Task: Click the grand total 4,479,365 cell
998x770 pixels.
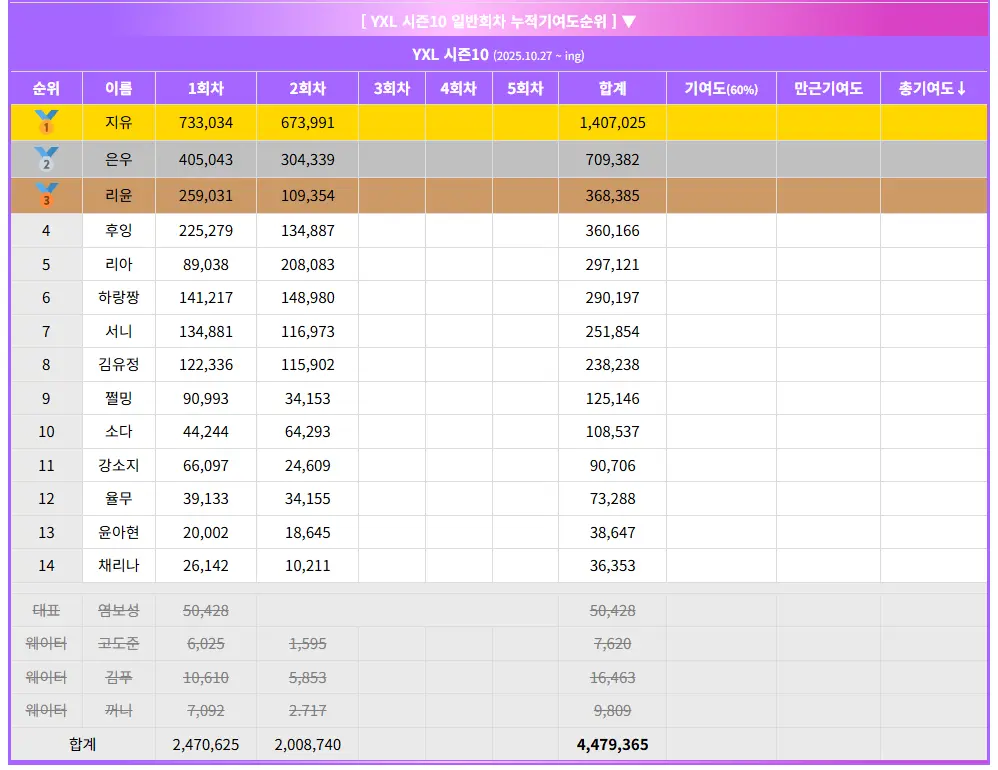Action: coord(612,745)
